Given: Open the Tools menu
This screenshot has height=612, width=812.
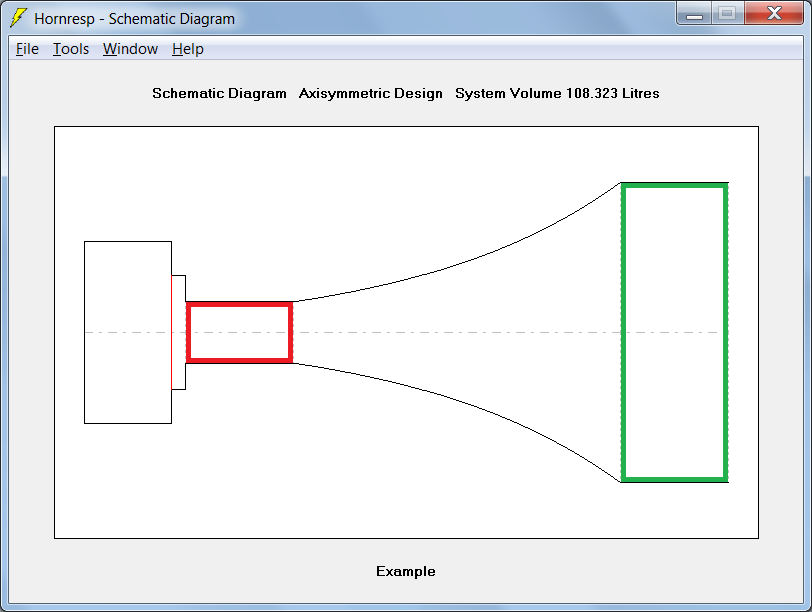Looking at the screenshot, I should click(71, 49).
